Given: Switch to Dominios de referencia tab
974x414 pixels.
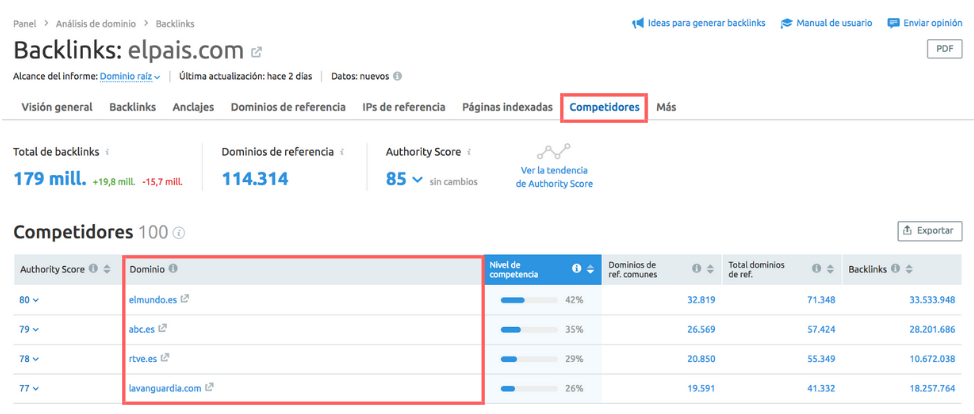Looking at the screenshot, I should 288,107.
